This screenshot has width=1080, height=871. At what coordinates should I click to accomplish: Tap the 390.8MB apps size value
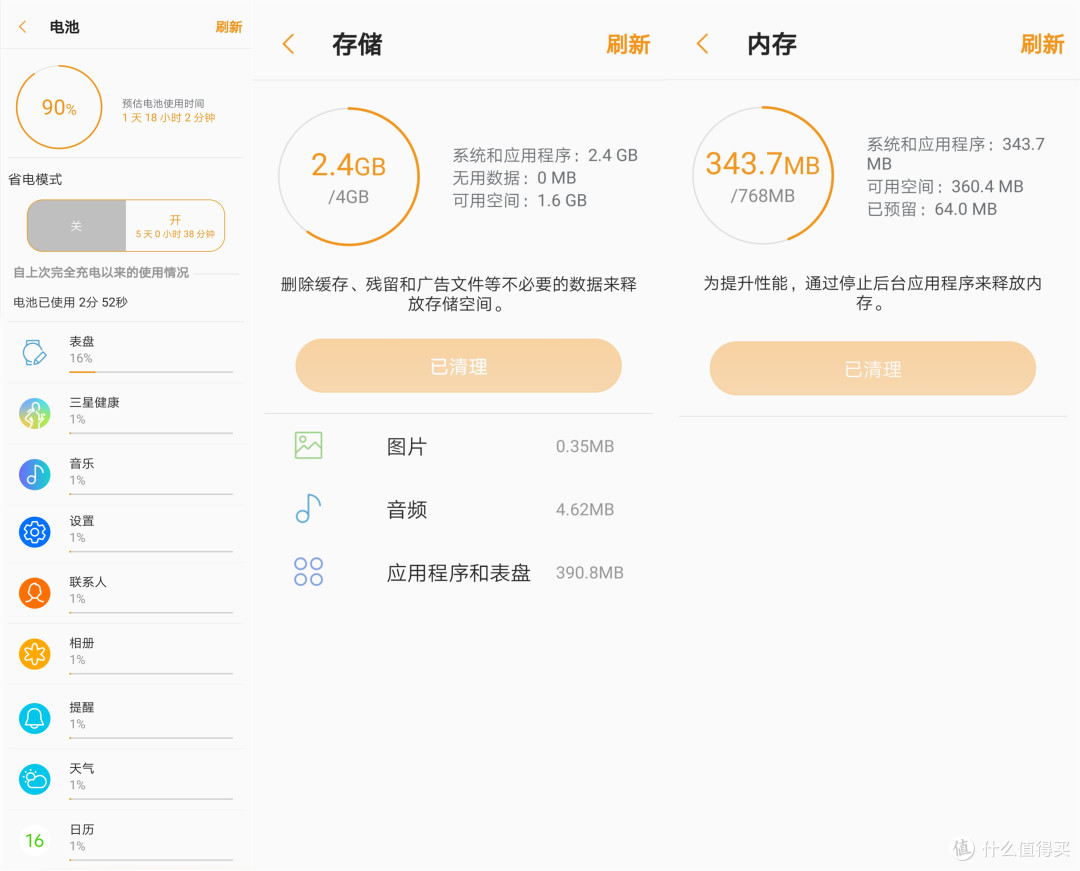click(x=590, y=573)
